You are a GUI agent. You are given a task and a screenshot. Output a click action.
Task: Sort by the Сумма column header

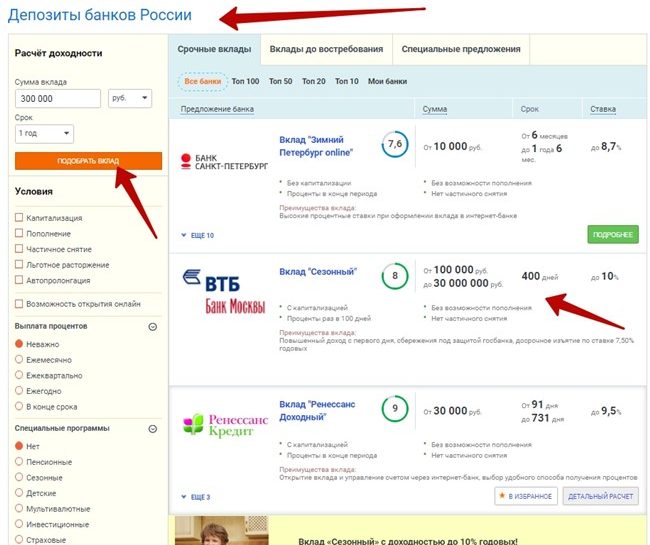[x=435, y=109]
